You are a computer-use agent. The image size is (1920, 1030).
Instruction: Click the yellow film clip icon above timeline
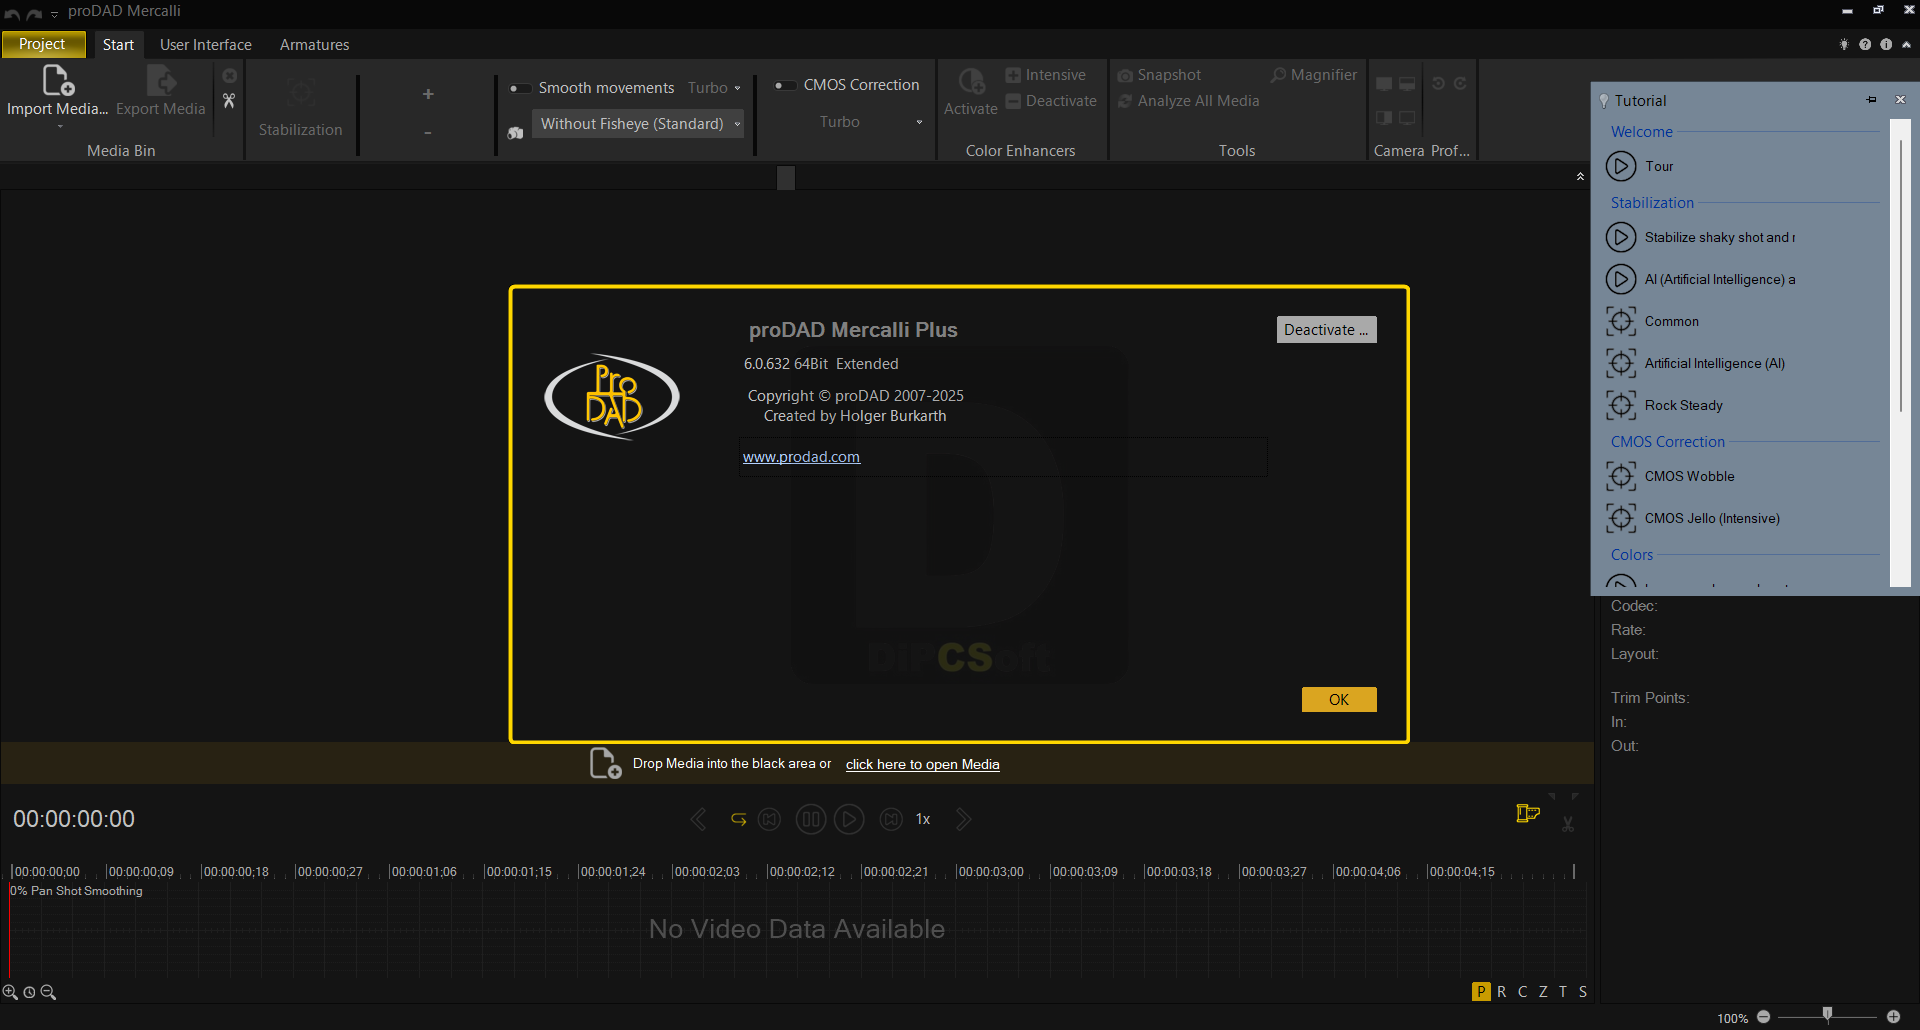pos(1528,814)
